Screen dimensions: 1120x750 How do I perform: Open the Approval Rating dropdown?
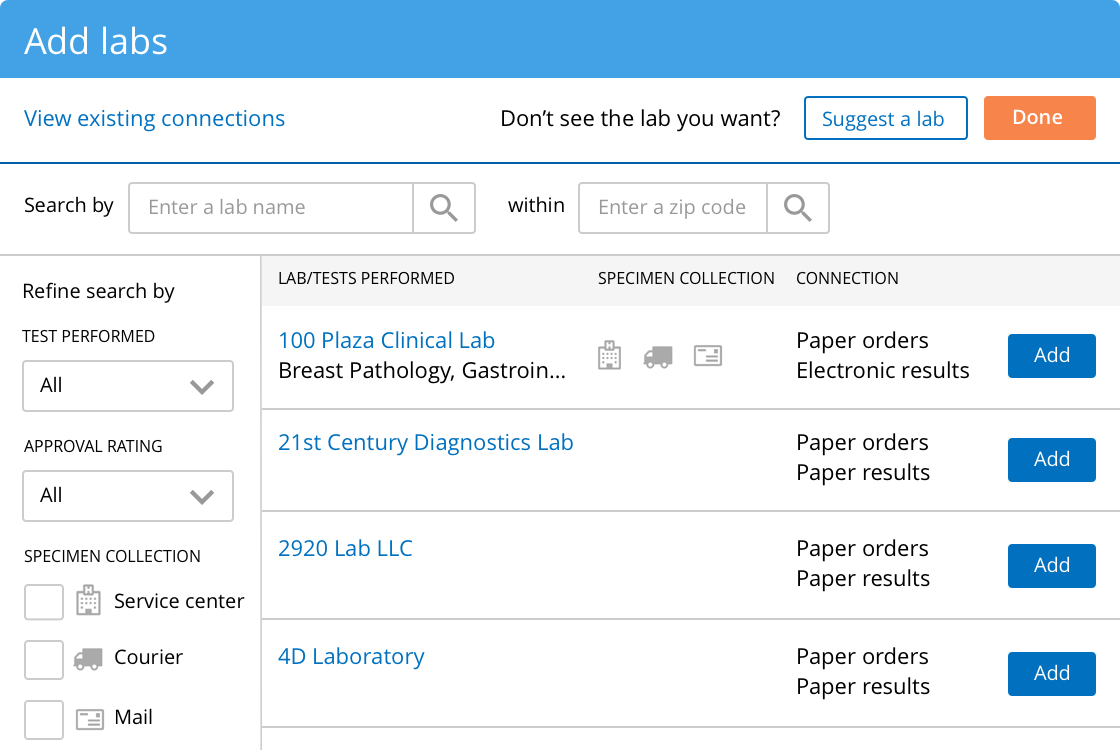point(127,496)
